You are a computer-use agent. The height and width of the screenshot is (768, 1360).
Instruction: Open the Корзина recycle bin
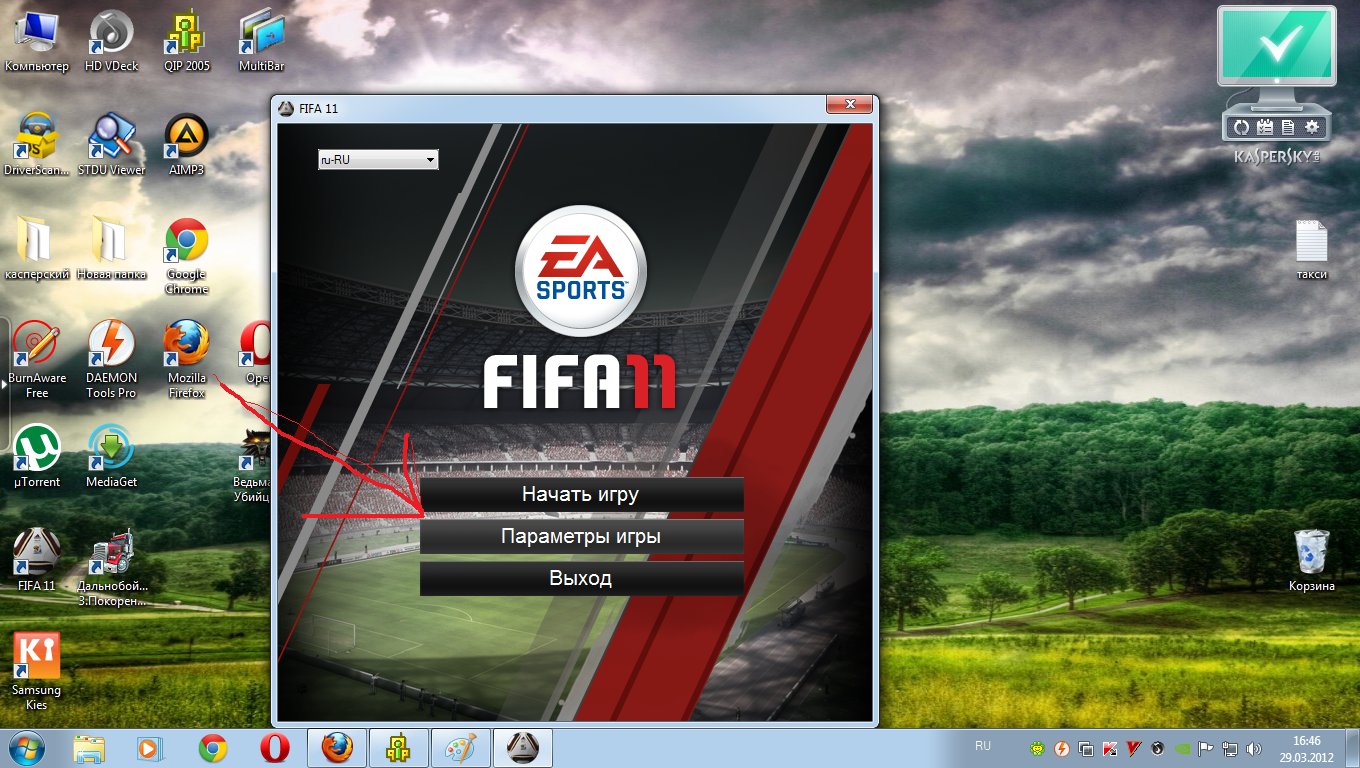1311,560
